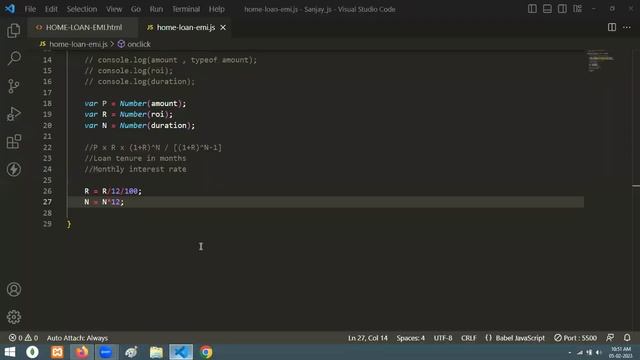Click line number 22 in the gutter

click(47, 147)
